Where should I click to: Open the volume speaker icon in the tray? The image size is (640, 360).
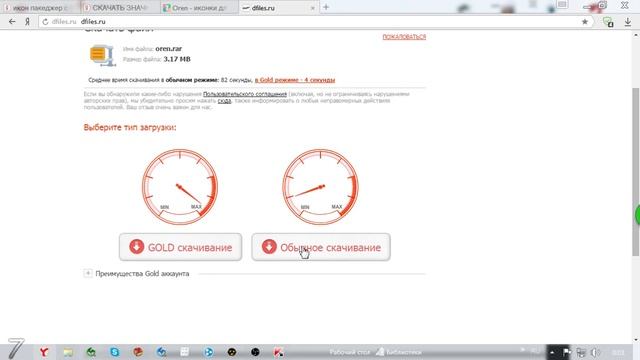(596, 352)
